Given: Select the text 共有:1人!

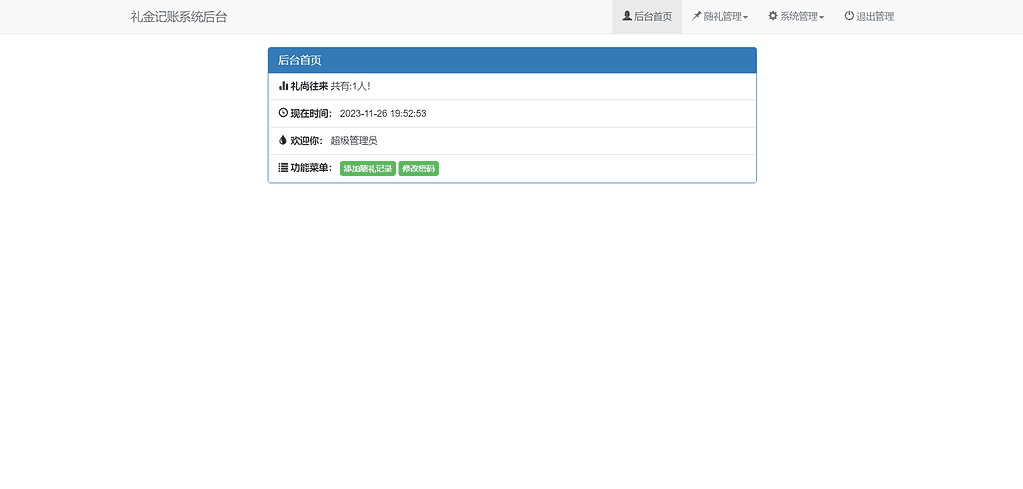Looking at the screenshot, I should tap(350, 86).
